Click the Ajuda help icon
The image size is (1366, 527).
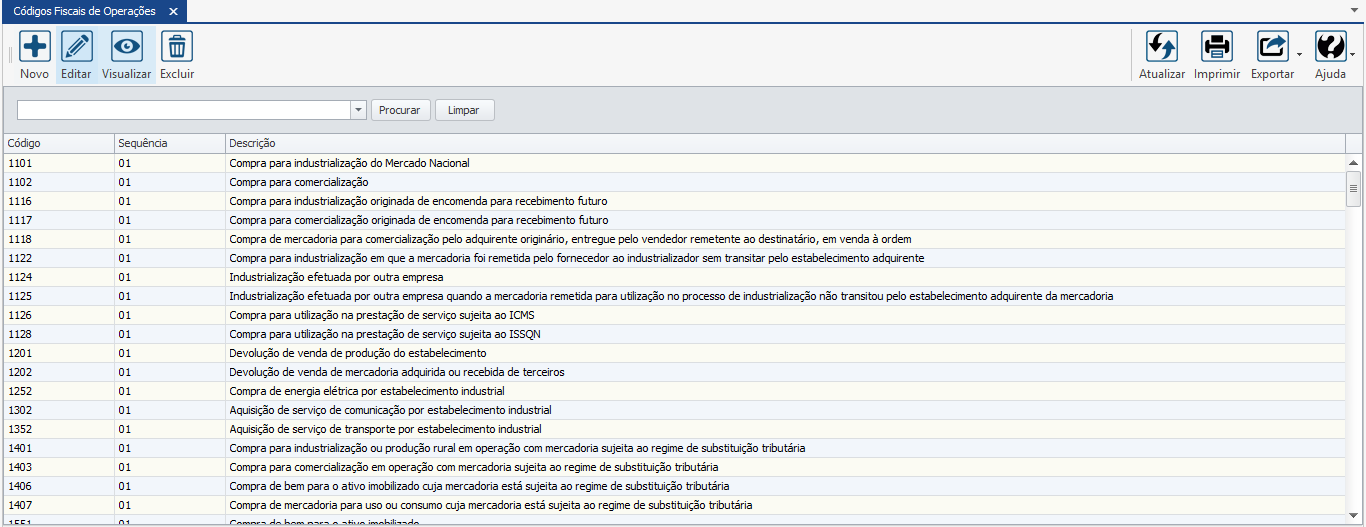(x=1330, y=47)
